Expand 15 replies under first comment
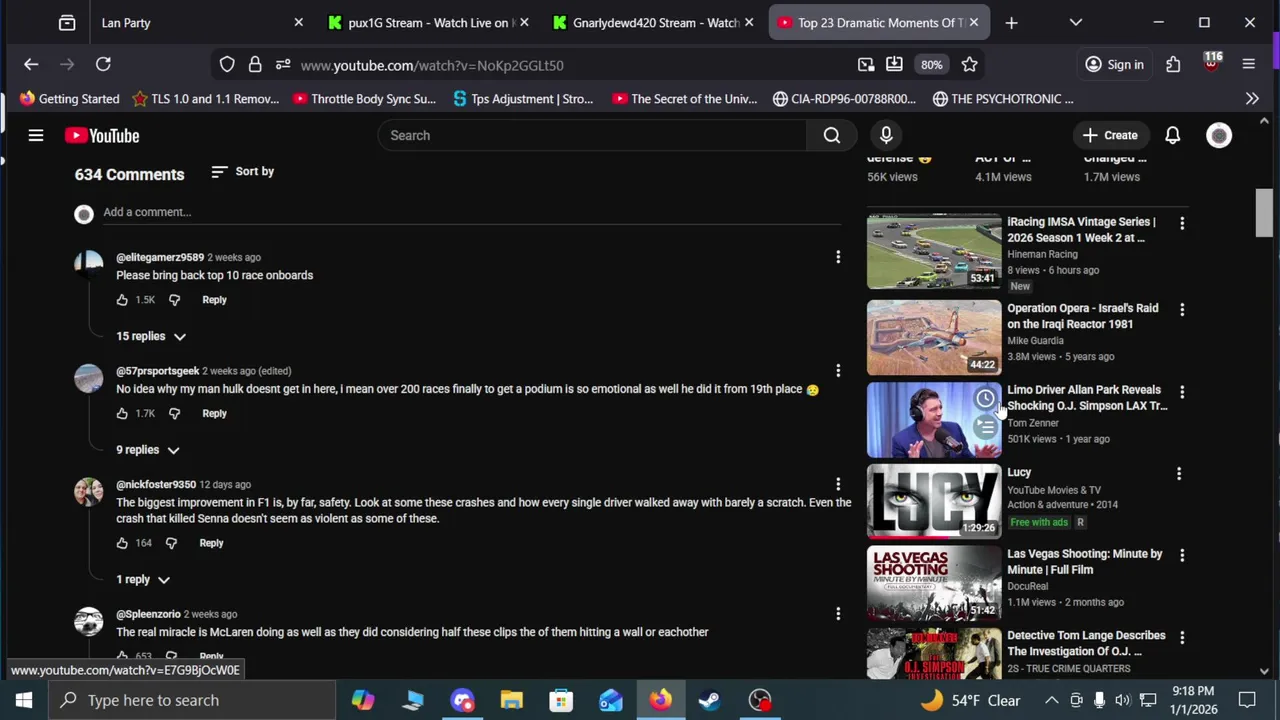This screenshot has height=720, width=1280. click(151, 336)
